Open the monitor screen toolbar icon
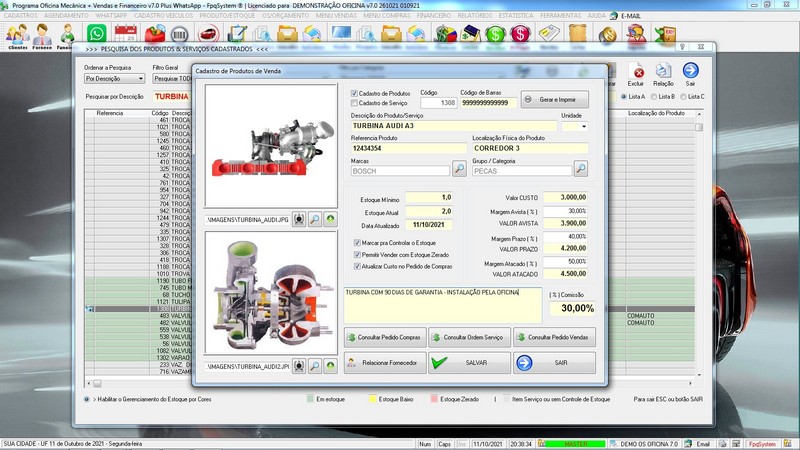 pyautogui.click(x=341, y=34)
